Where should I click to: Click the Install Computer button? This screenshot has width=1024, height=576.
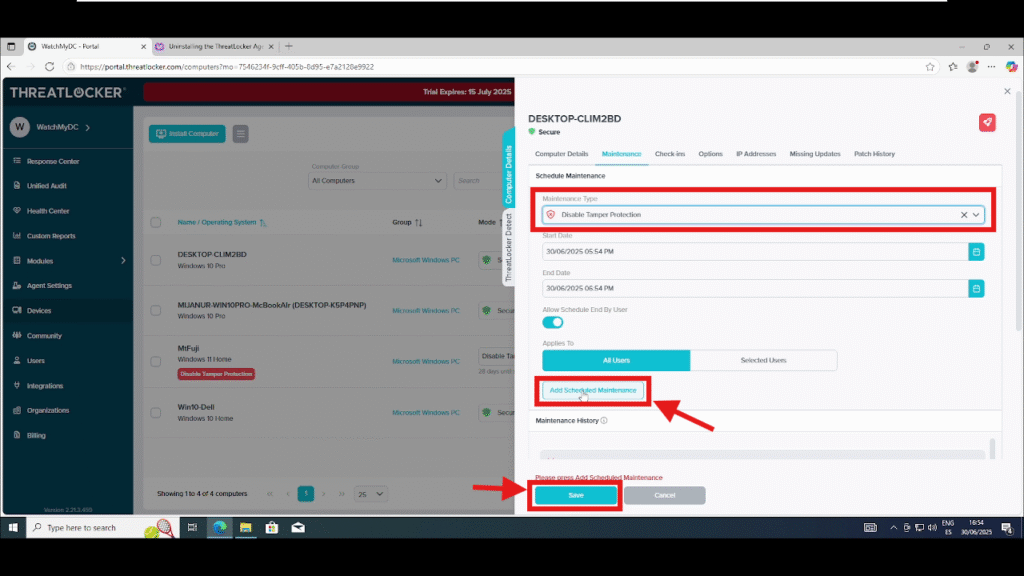click(187, 134)
